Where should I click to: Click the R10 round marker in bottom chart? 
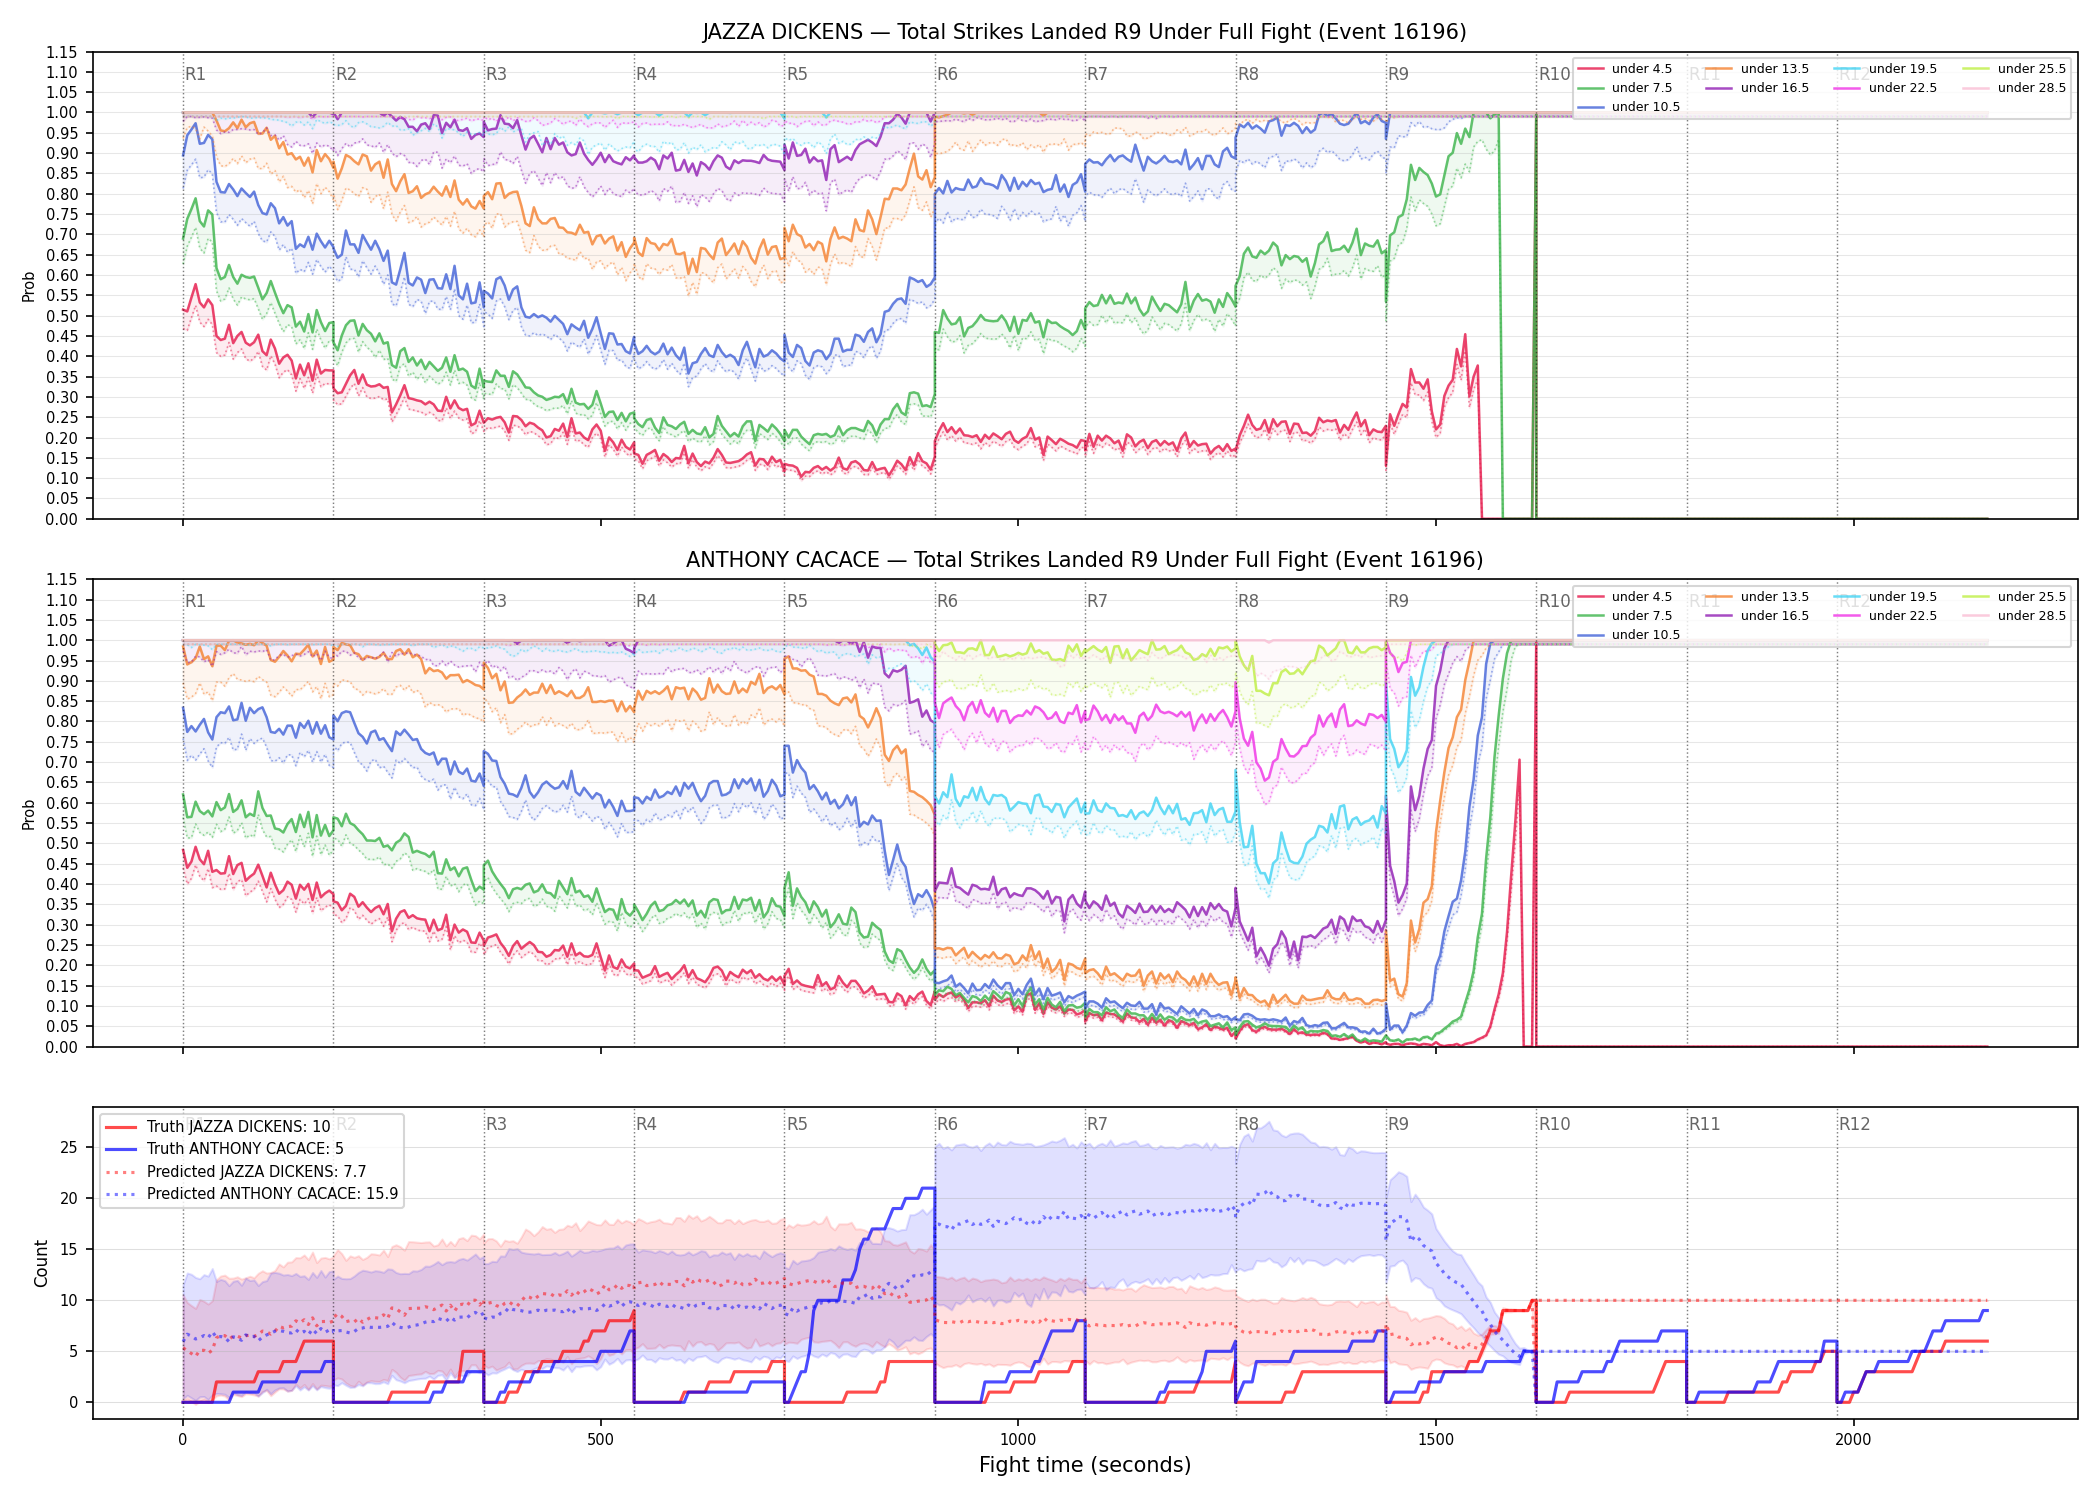tap(1554, 1124)
